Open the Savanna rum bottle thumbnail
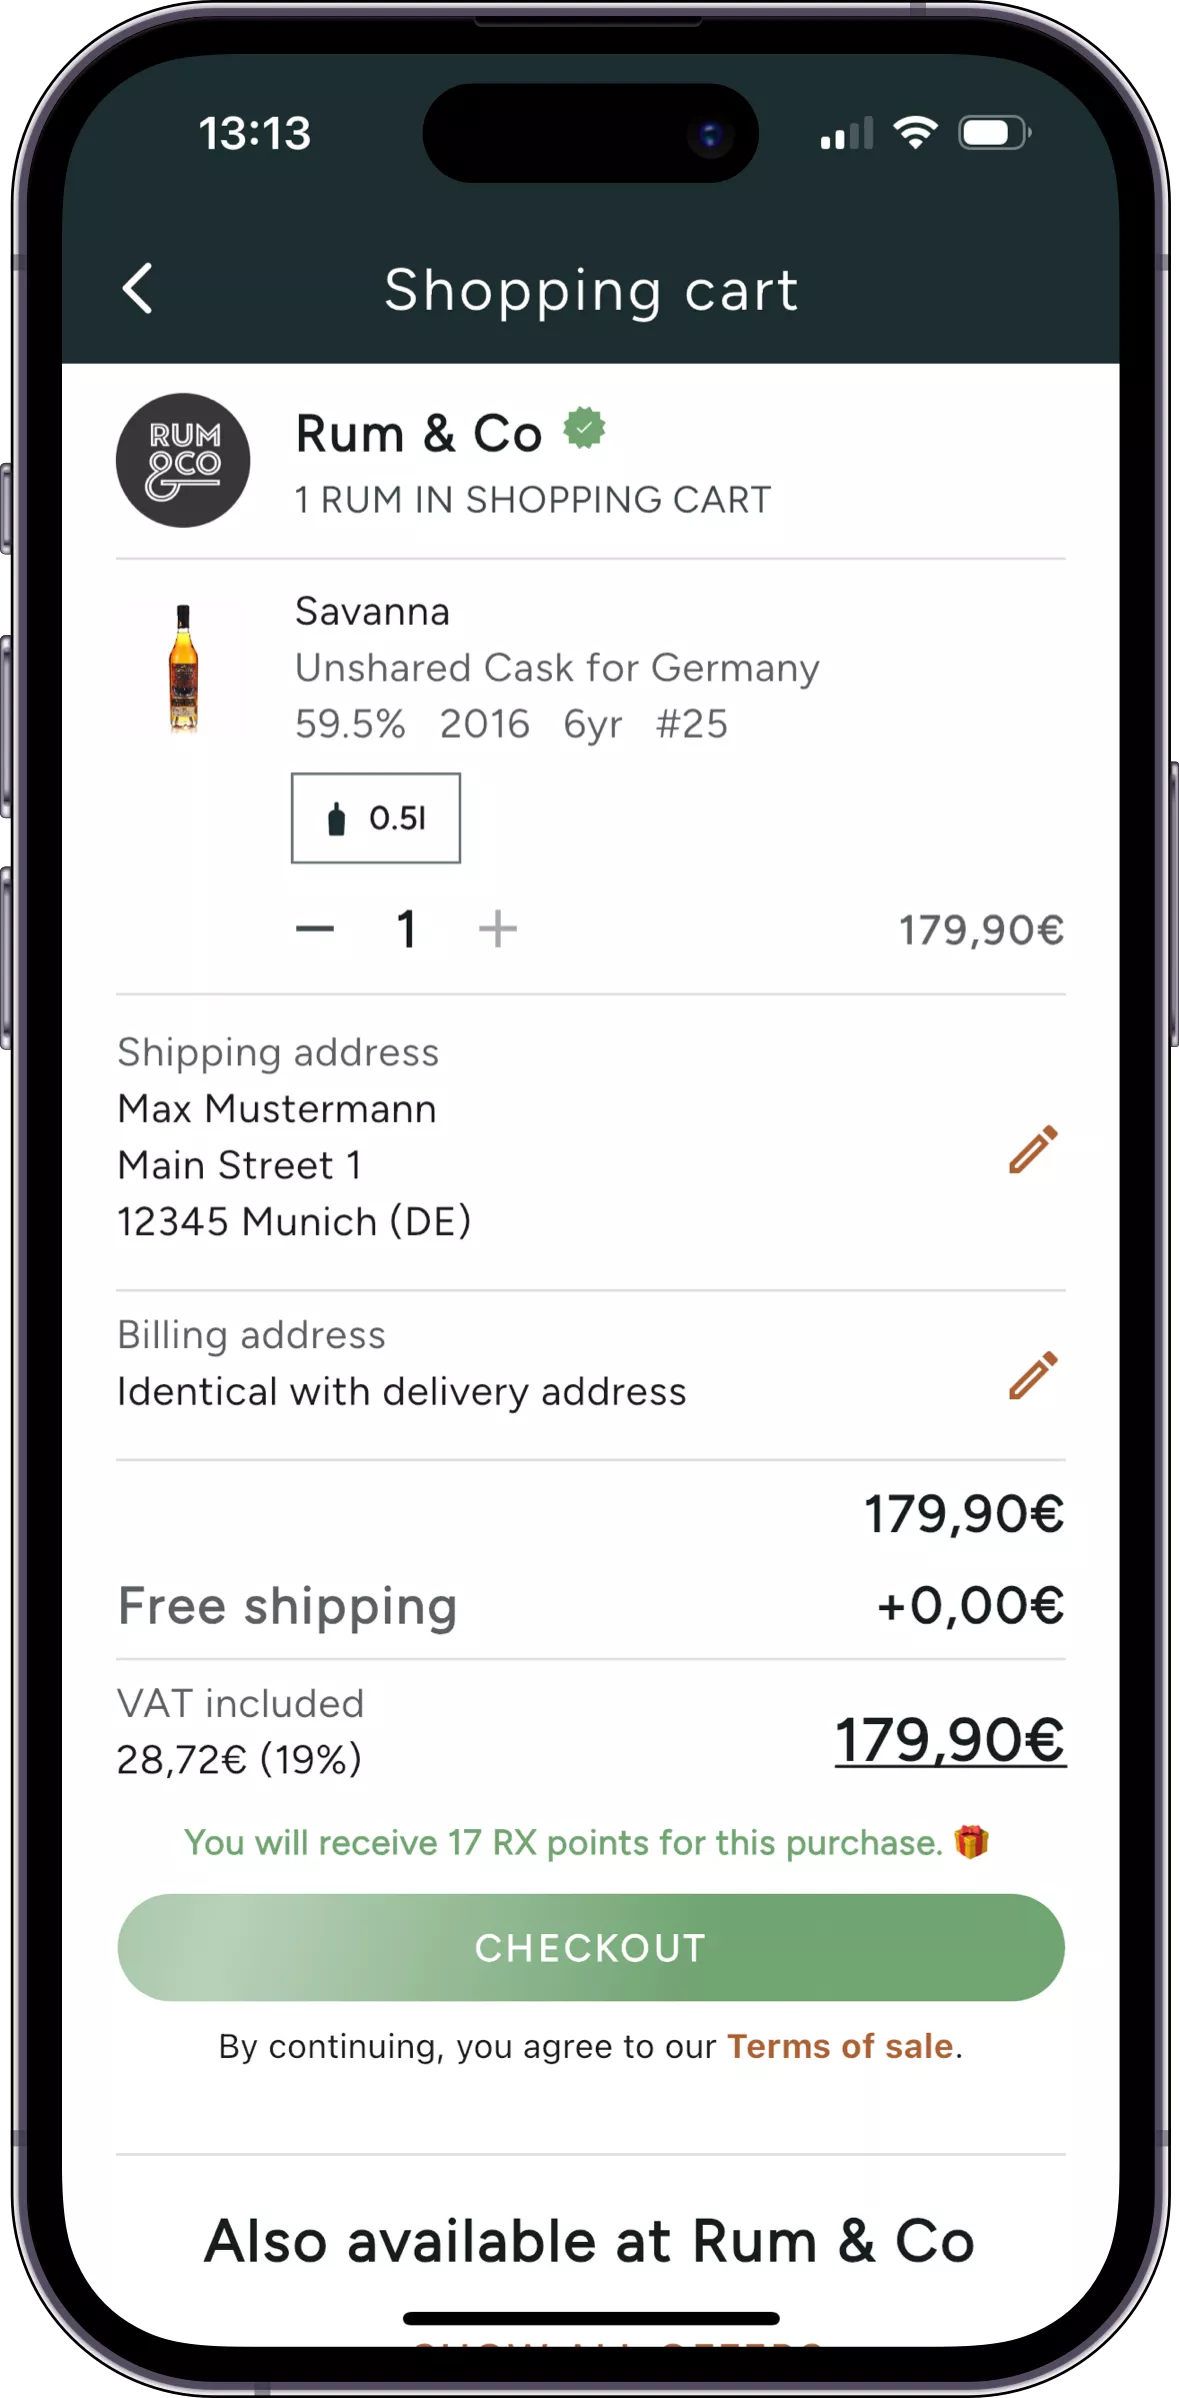1179x2398 pixels. 183,669
